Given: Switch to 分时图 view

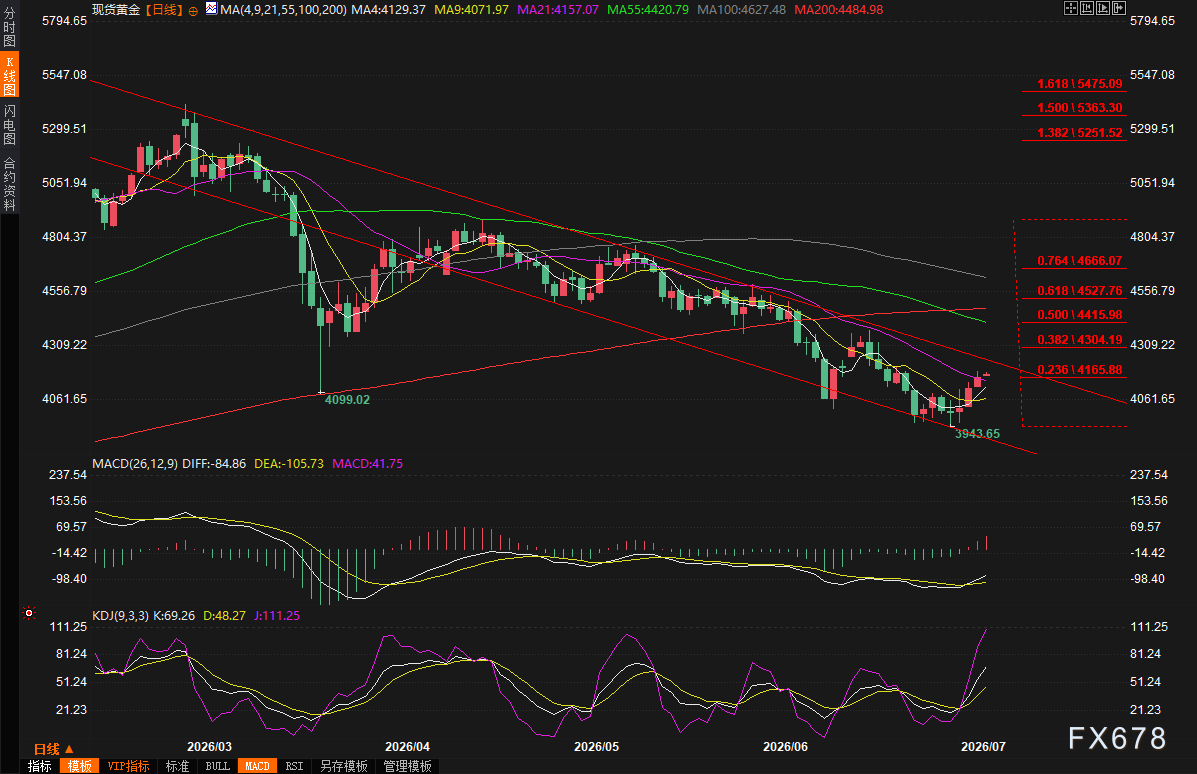Looking at the screenshot, I should coord(9,27).
